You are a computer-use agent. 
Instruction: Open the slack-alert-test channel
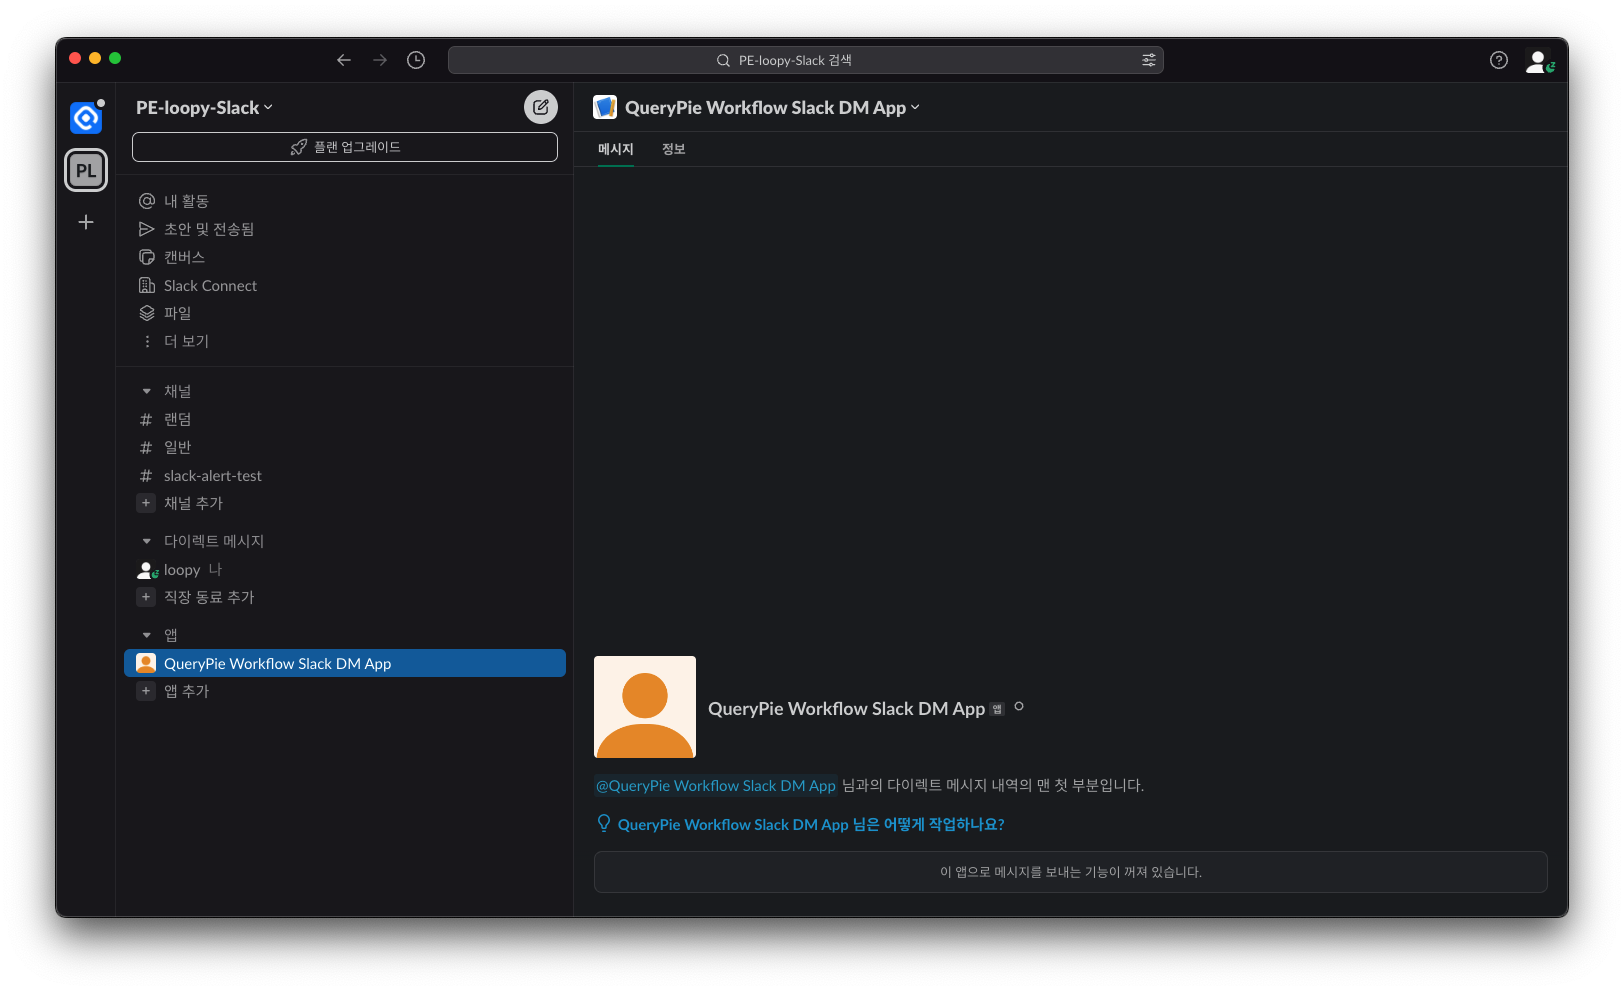[212, 476]
